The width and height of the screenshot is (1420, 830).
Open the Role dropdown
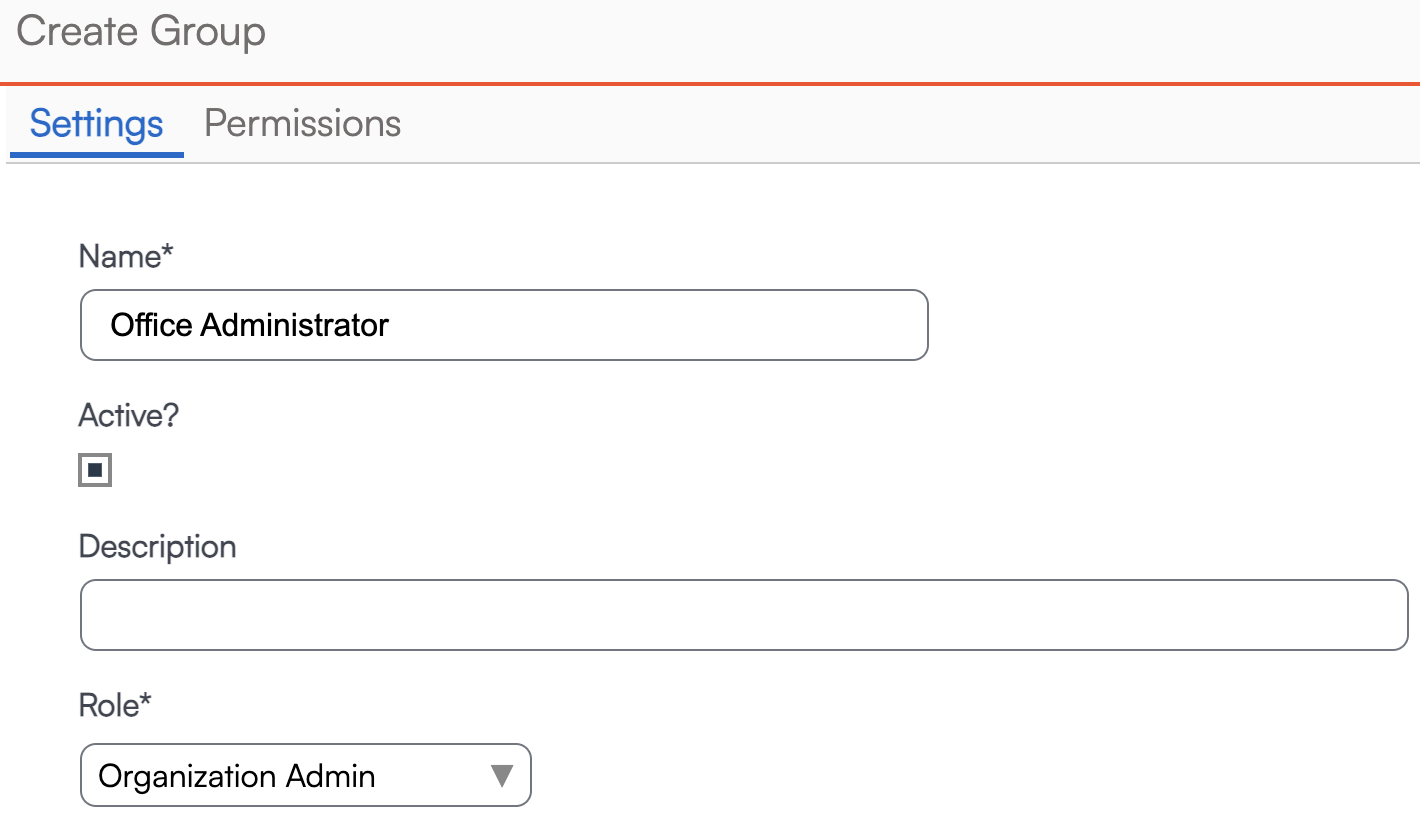click(x=305, y=775)
